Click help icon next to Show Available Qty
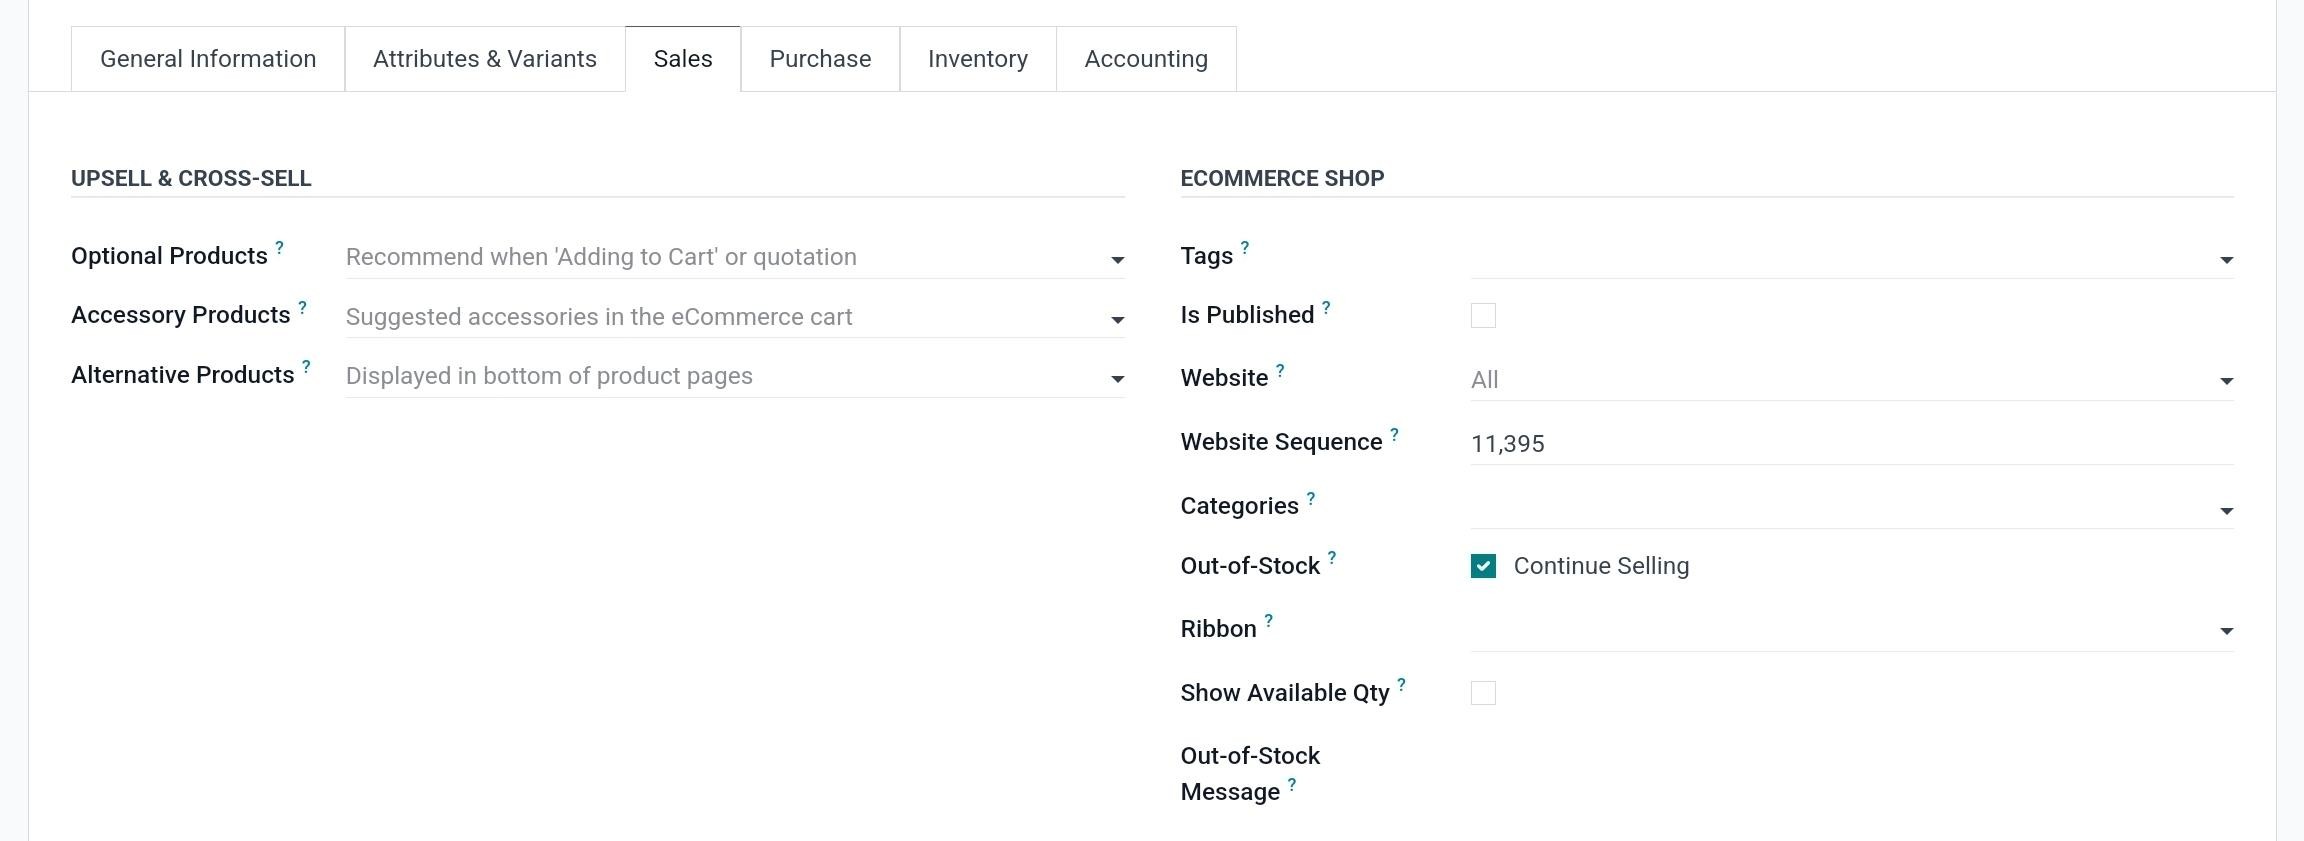This screenshot has height=841, width=2304. click(1401, 685)
